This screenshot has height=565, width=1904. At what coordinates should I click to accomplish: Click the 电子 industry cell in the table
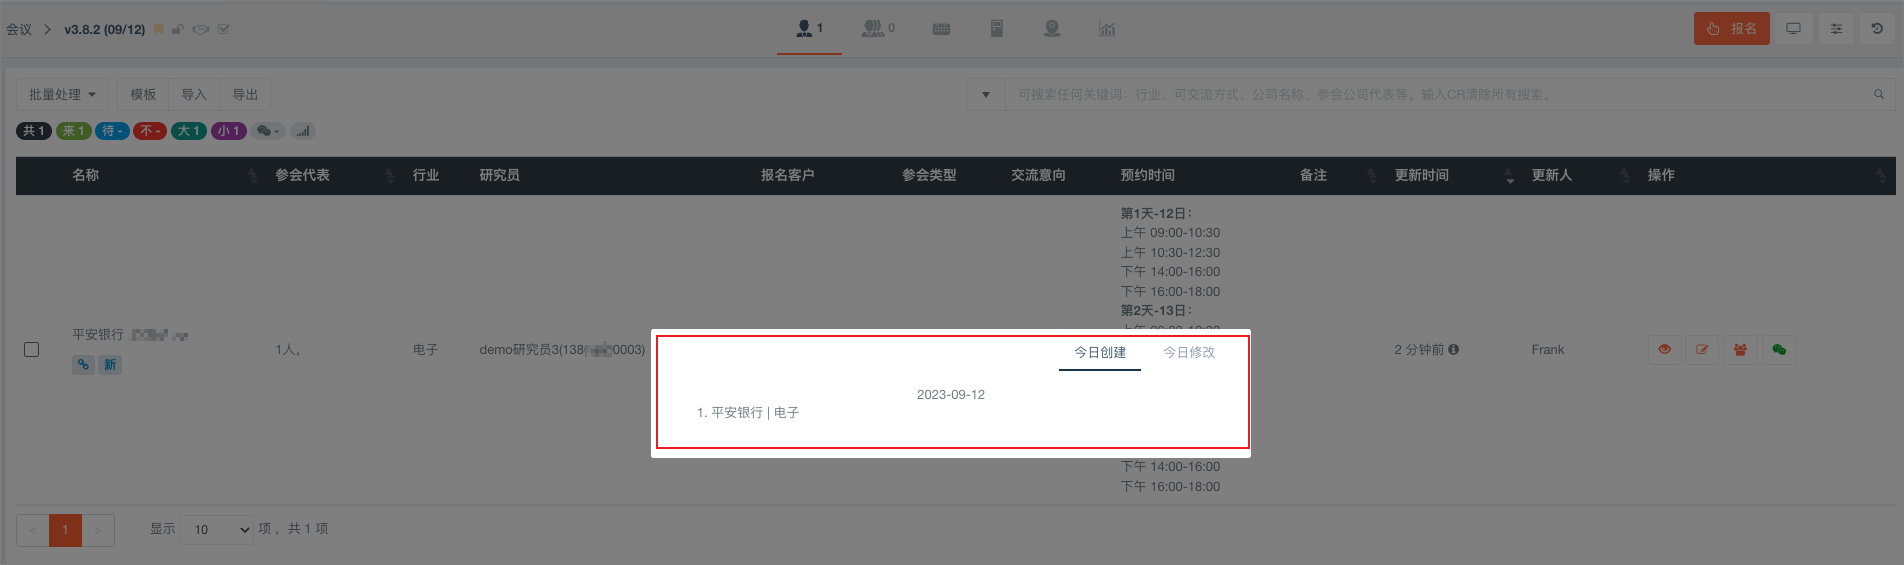426,350
